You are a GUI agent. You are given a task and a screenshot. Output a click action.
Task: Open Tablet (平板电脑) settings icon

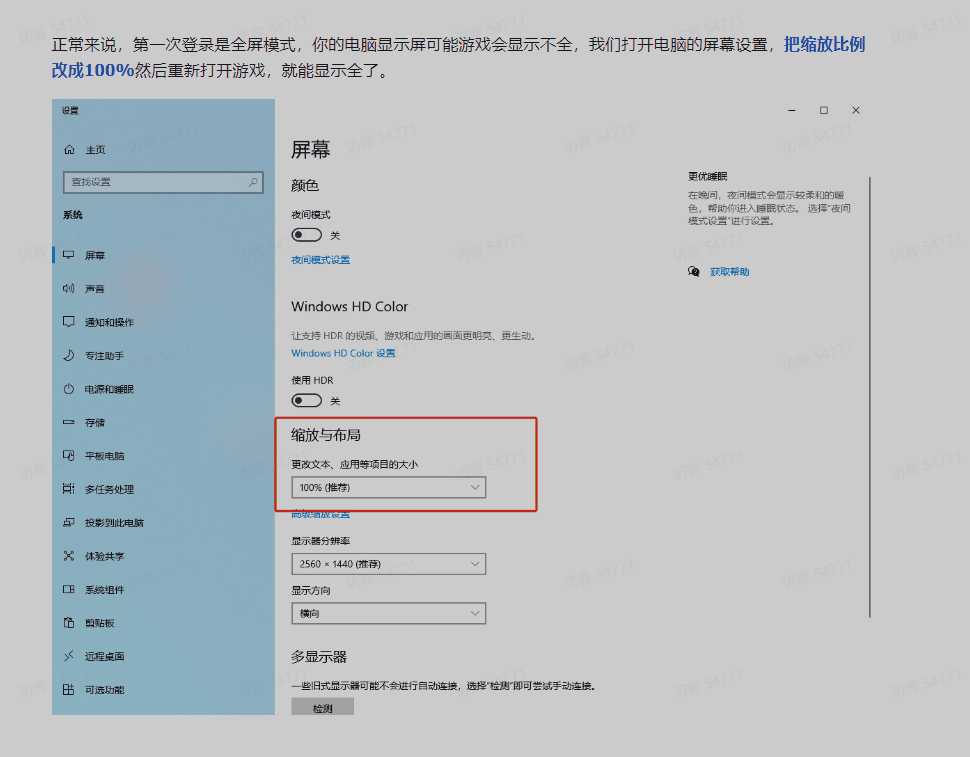pyautogui.click(x=69, y=456)
